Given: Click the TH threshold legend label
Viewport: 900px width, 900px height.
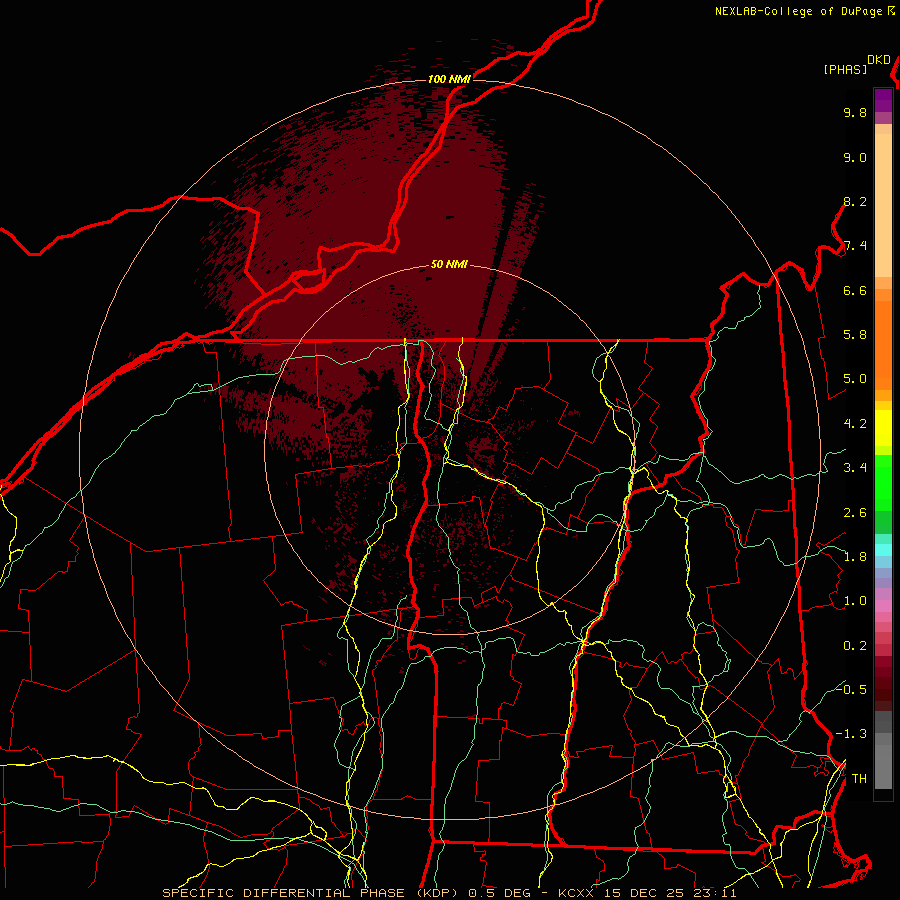Looking at the screenshot, I should (x=859, y=778).
